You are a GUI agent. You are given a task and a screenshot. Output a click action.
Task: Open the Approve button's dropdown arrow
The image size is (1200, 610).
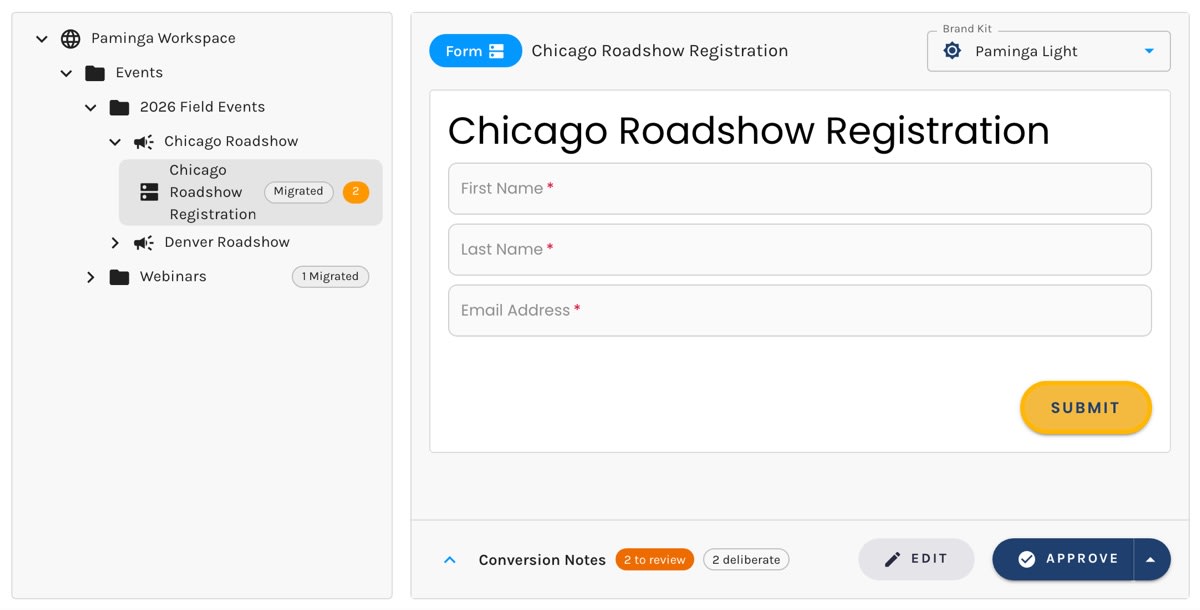1151,559
